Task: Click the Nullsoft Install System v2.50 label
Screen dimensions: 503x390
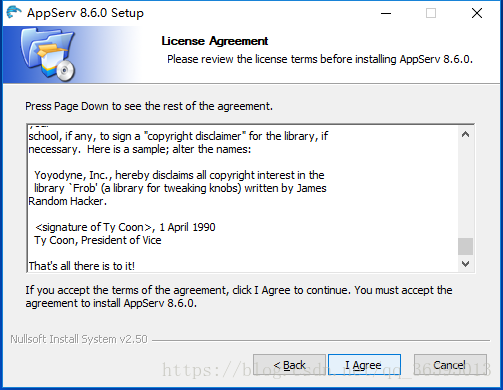Action: coord(79,339)
